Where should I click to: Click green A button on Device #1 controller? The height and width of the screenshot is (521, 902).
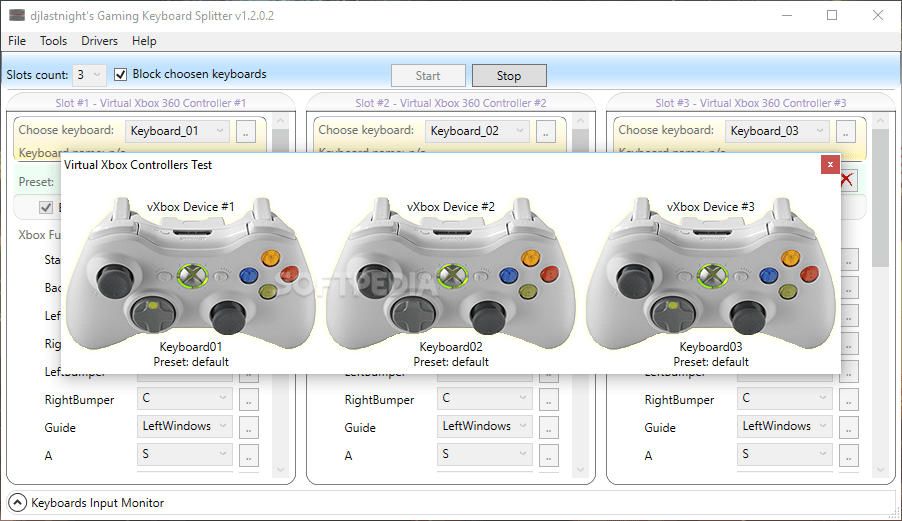(x=267, y=292)
